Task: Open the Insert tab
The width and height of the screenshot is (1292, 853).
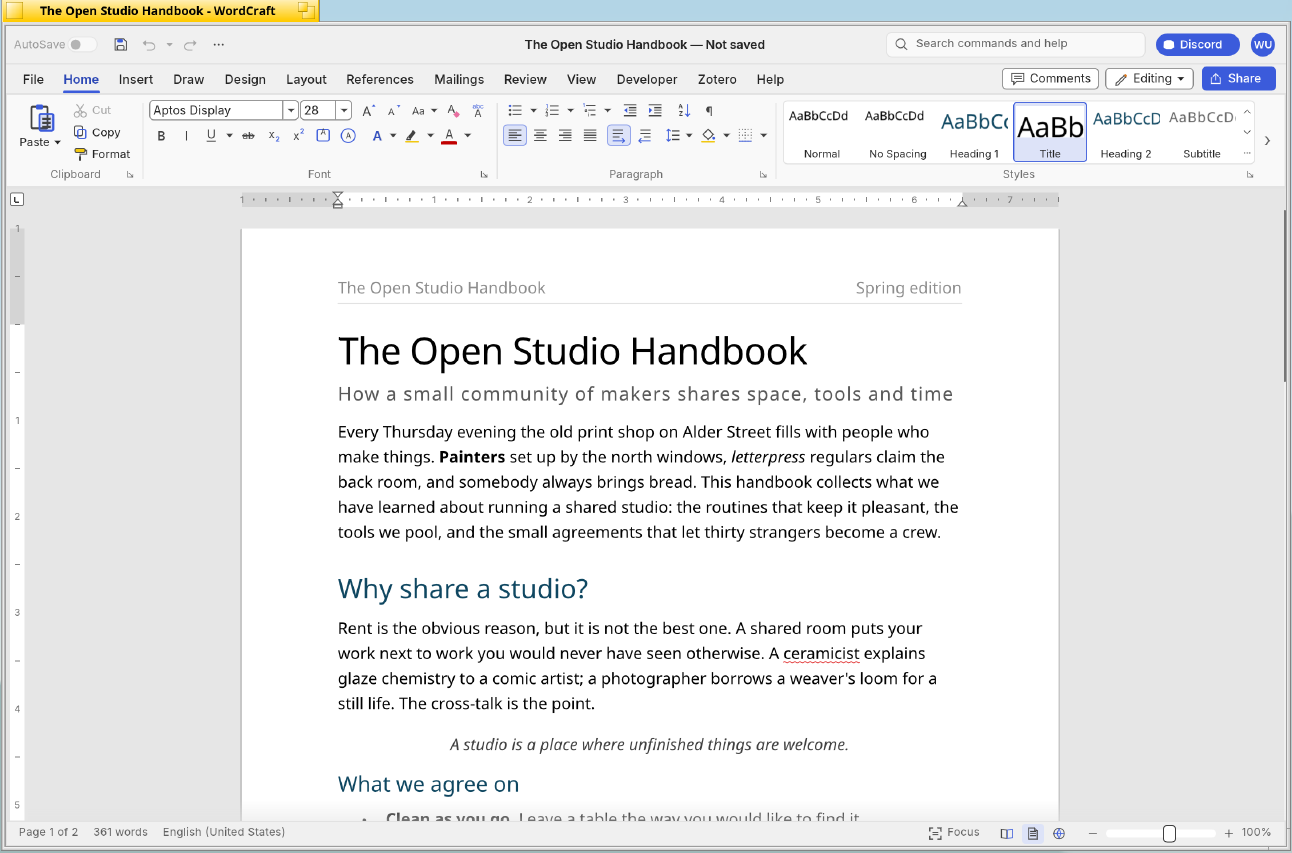Action: pos(136,79)
